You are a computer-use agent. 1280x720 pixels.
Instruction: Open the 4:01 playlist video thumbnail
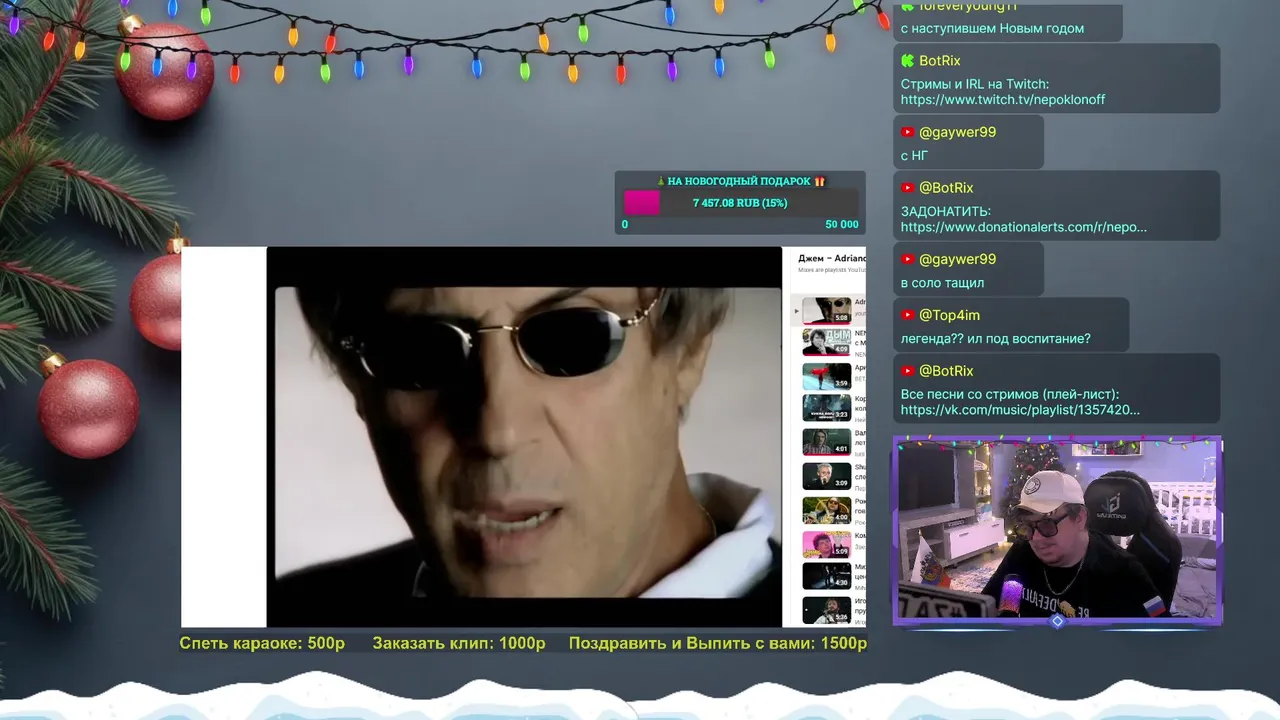click(x=826, y=442)
